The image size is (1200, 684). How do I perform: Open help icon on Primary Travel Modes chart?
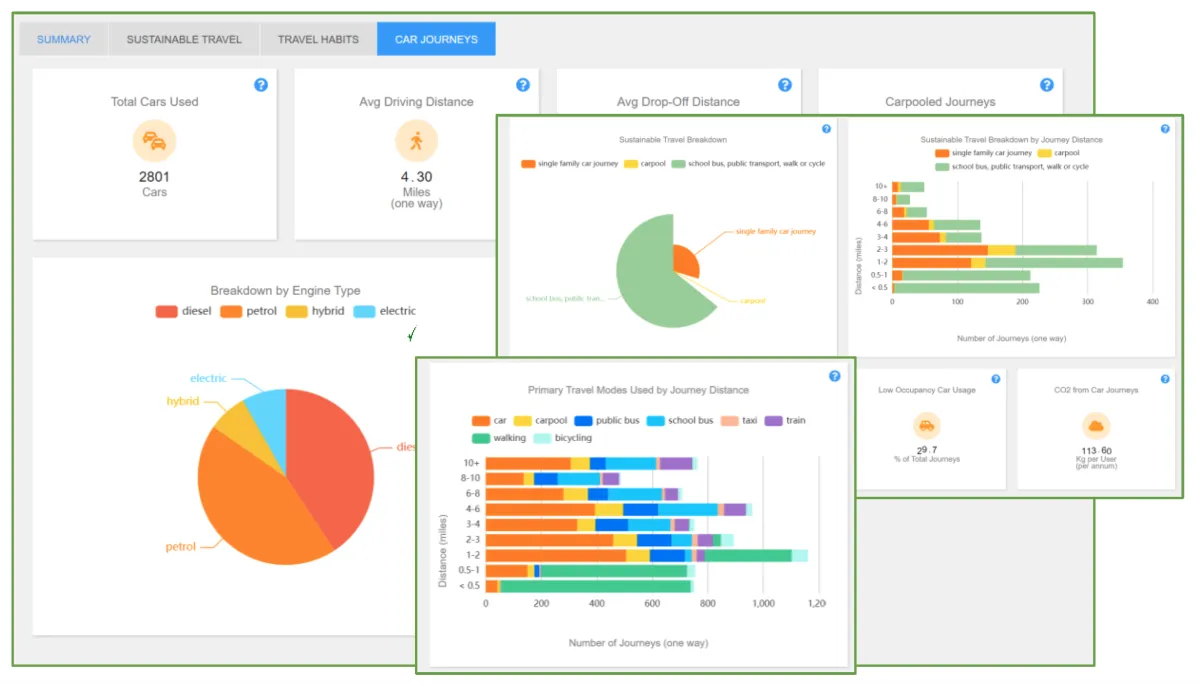tap(835, 376)
